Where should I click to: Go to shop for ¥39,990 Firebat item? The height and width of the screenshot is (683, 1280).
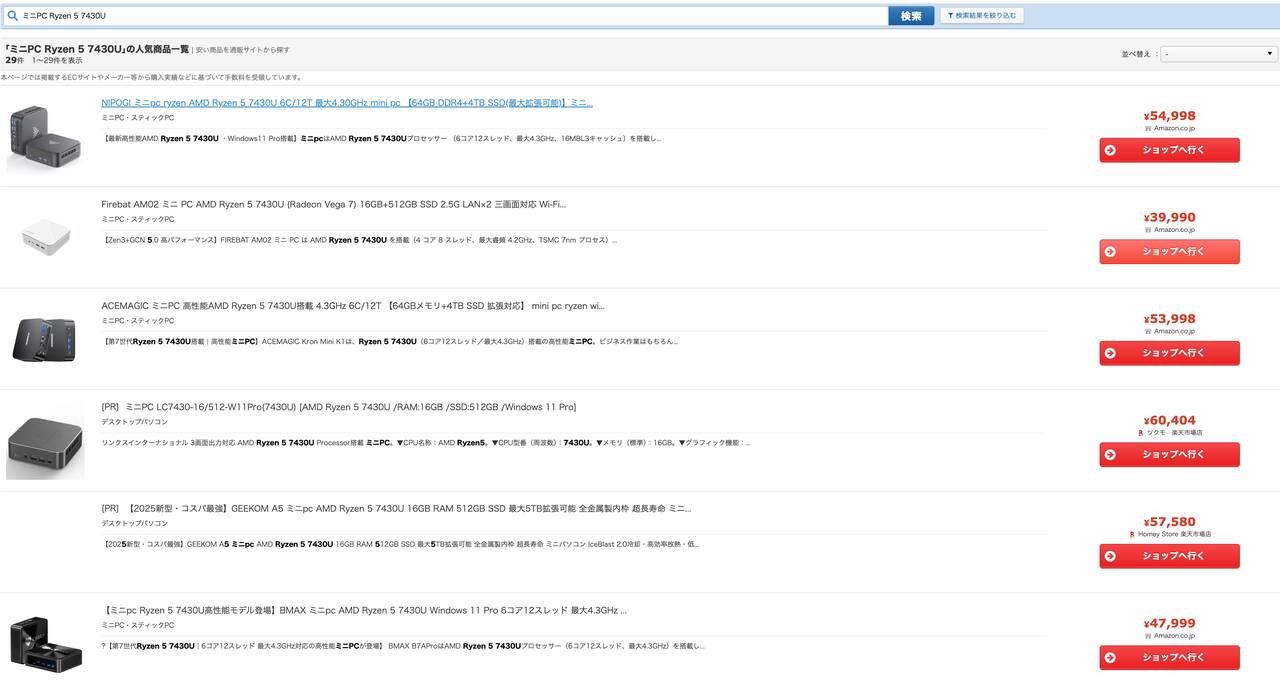coord(1169,251)
